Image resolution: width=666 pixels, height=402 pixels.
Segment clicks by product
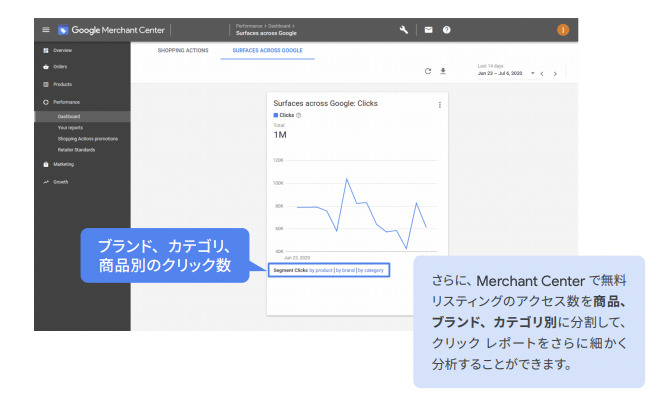pyautogui.click(x=320, y=270)
